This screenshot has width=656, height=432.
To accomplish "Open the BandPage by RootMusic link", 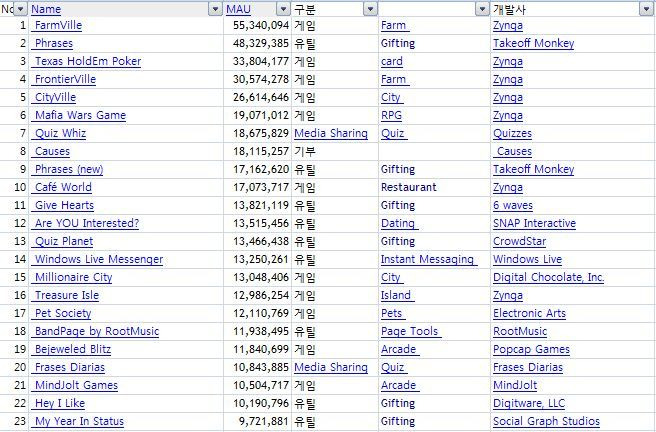I will (x=97, y=331).
